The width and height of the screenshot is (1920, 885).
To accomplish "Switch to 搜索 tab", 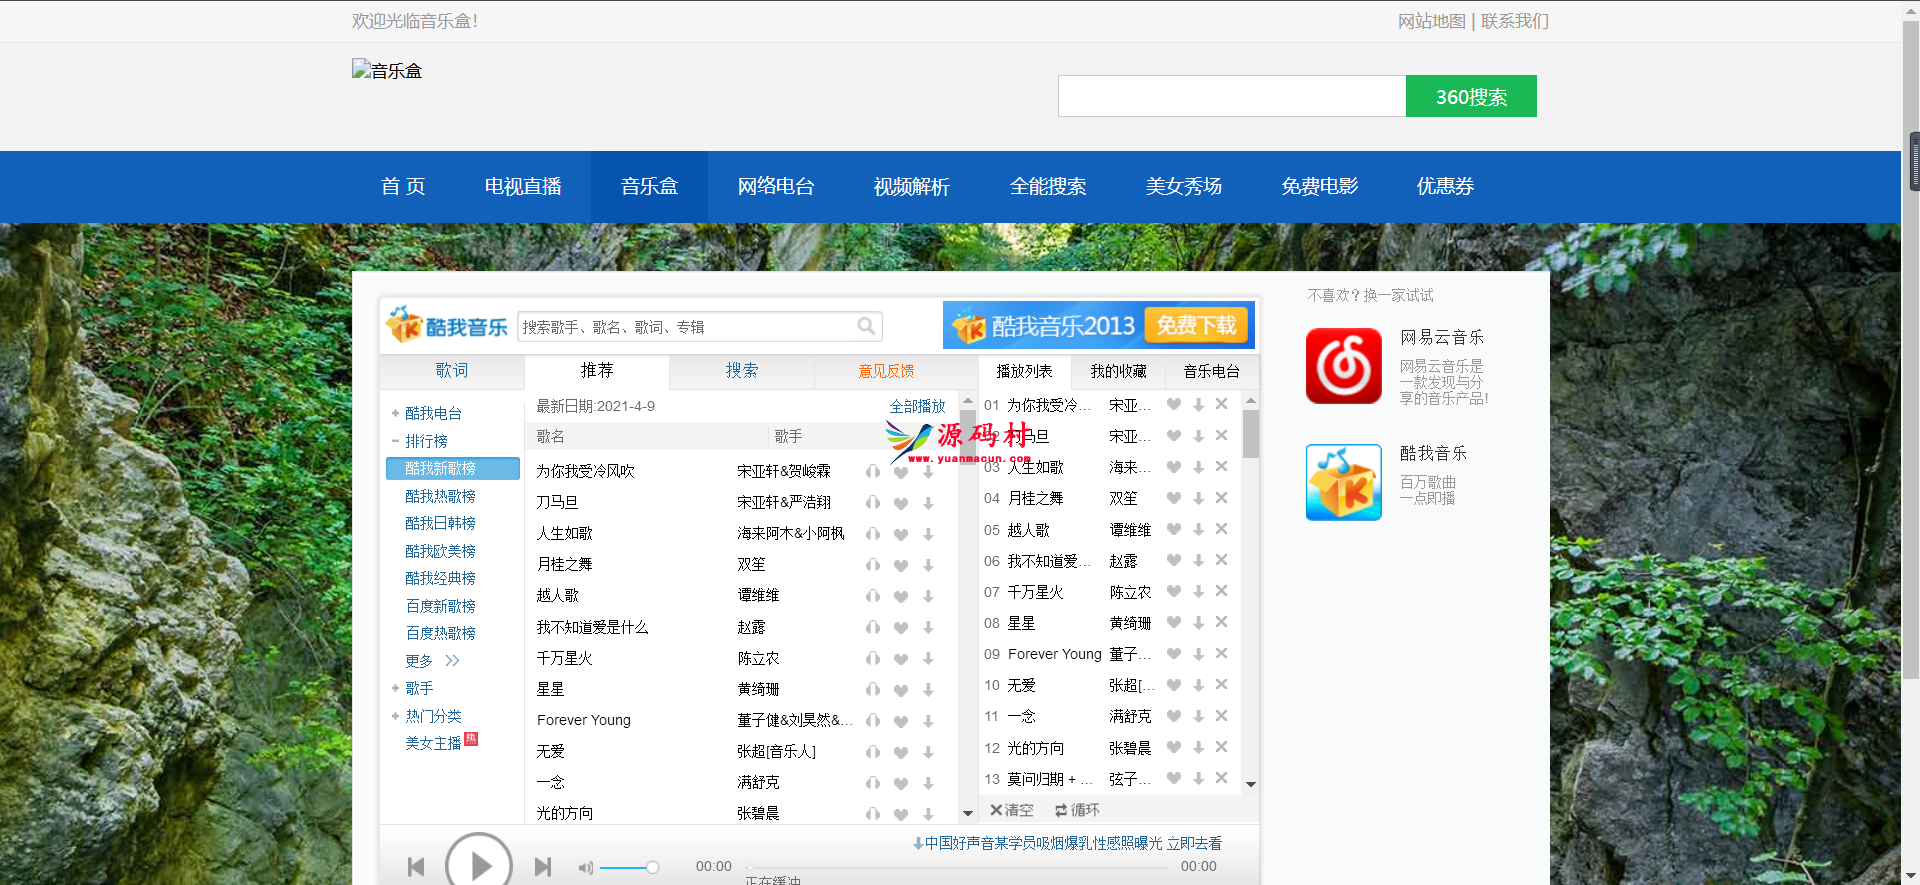I will (742, 370).
